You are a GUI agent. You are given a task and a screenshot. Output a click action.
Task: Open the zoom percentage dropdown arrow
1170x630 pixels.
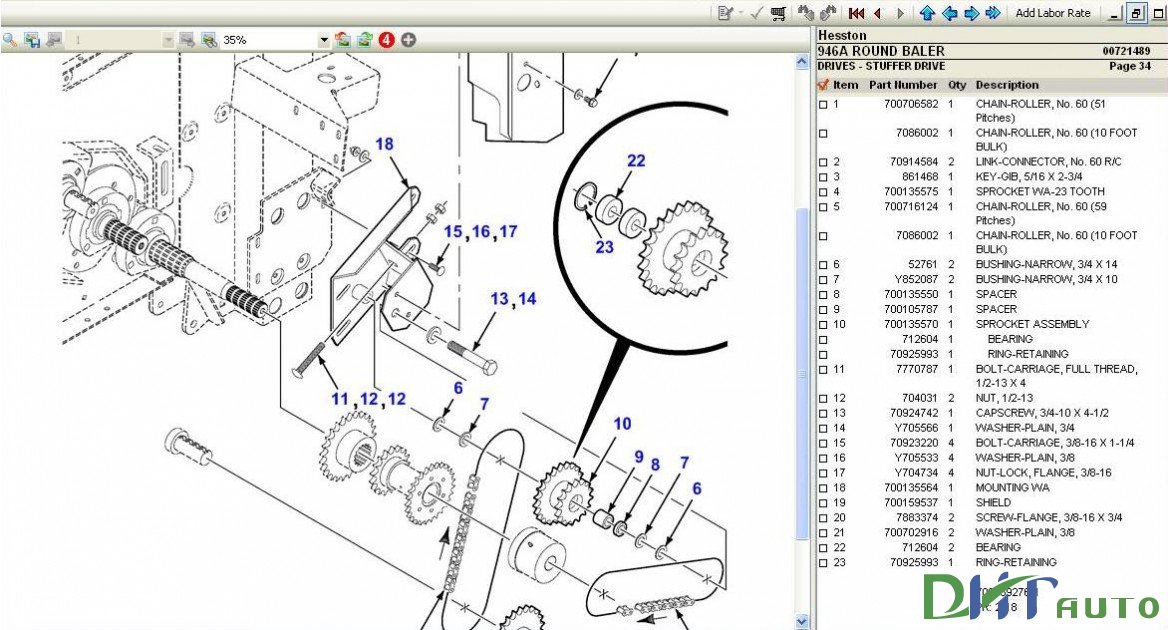323,40
